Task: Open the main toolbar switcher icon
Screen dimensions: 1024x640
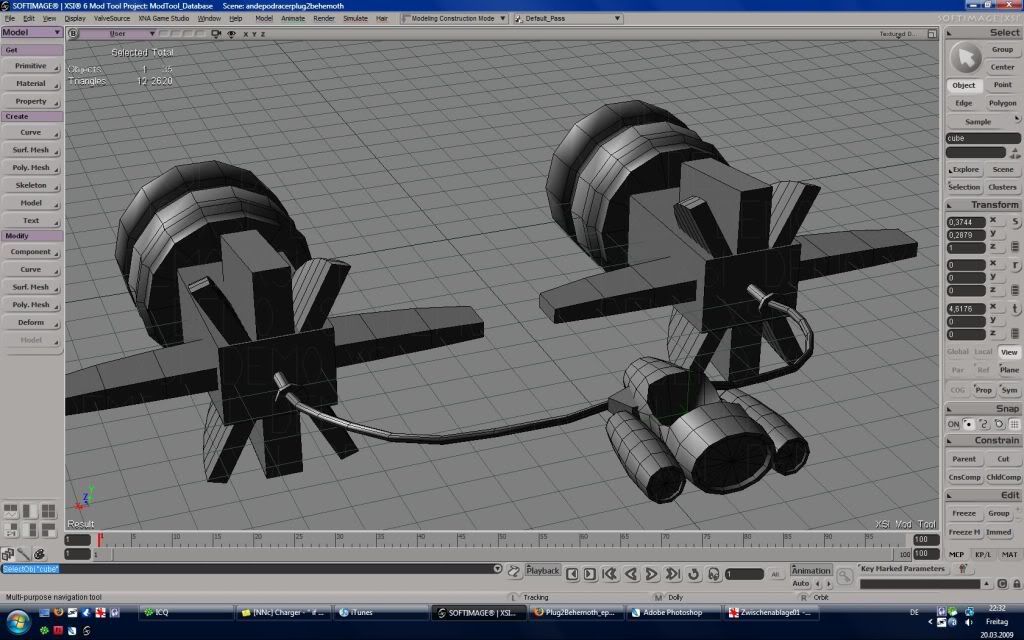Action: tap(8, 554)
